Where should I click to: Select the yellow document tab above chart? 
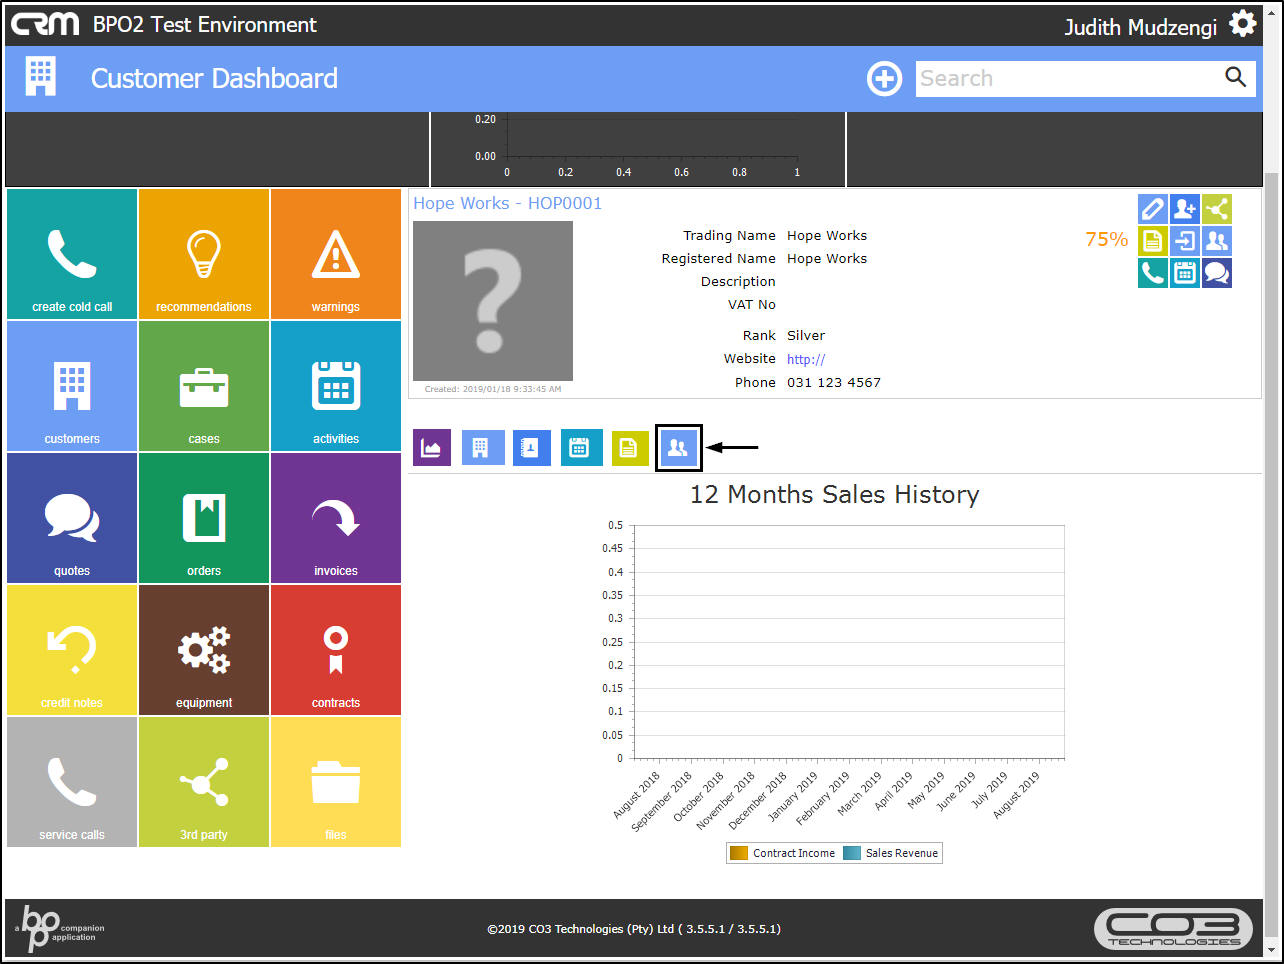(x=630, y=448)
